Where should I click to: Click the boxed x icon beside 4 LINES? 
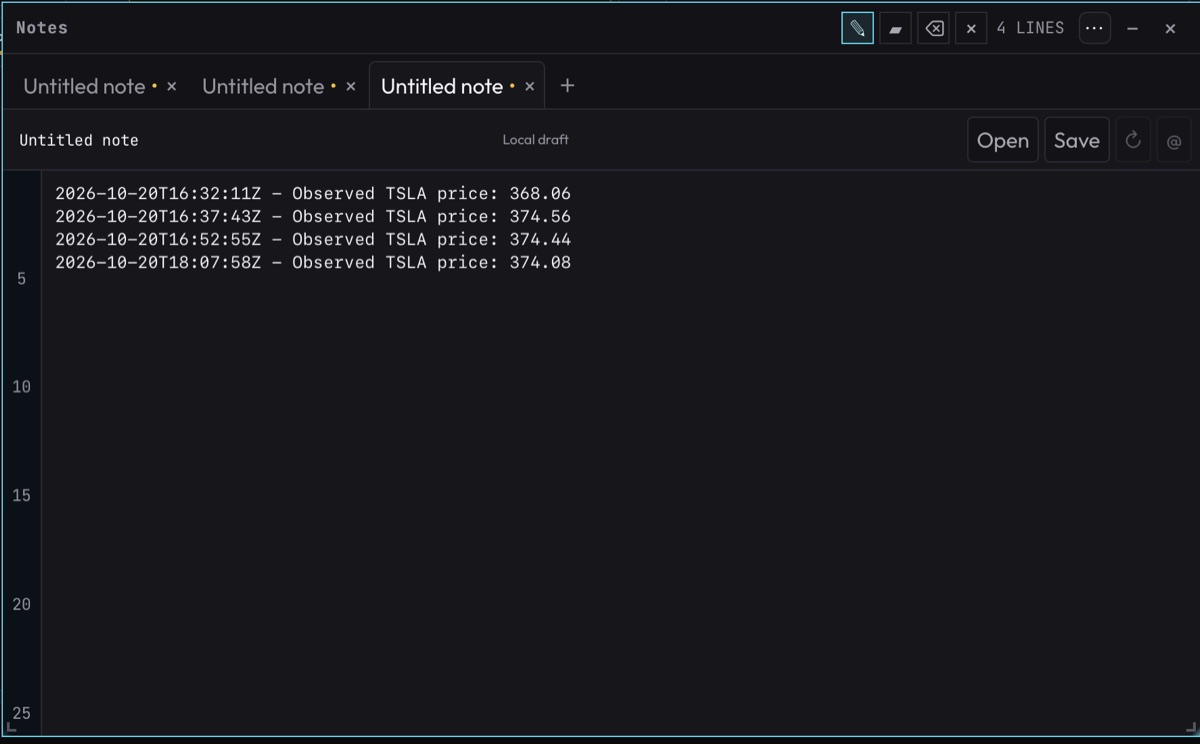(971, 28)
